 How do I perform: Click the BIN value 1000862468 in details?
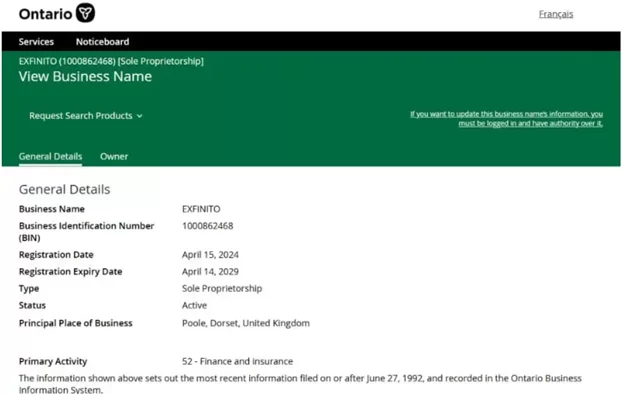coord(207,226)
